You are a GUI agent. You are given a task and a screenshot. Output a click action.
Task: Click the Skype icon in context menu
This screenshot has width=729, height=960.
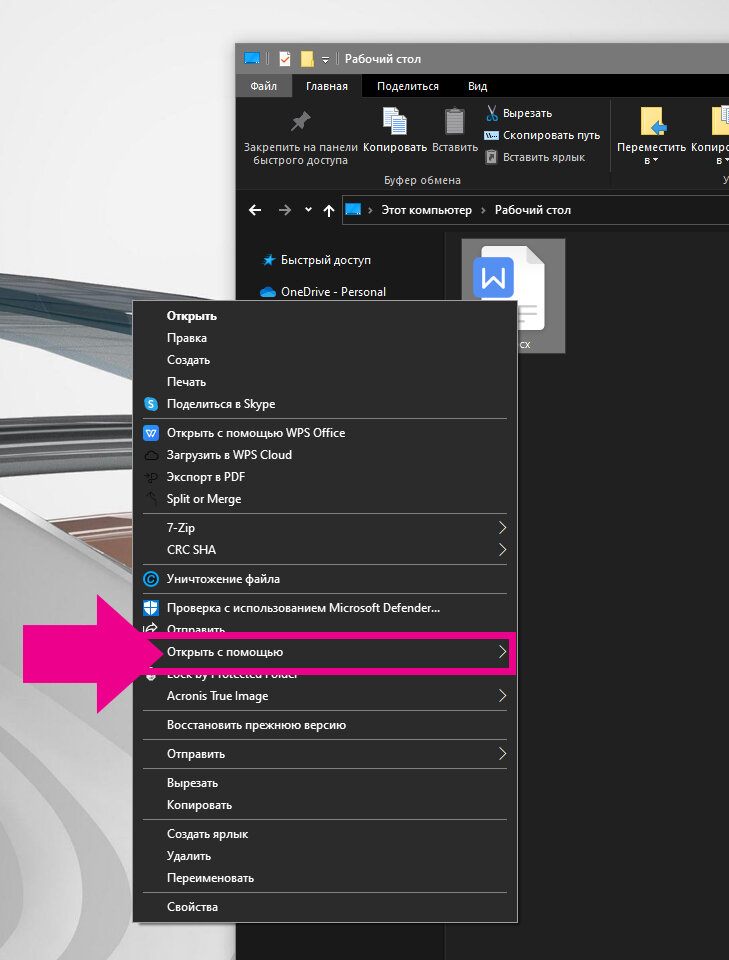tap(151, 404)
